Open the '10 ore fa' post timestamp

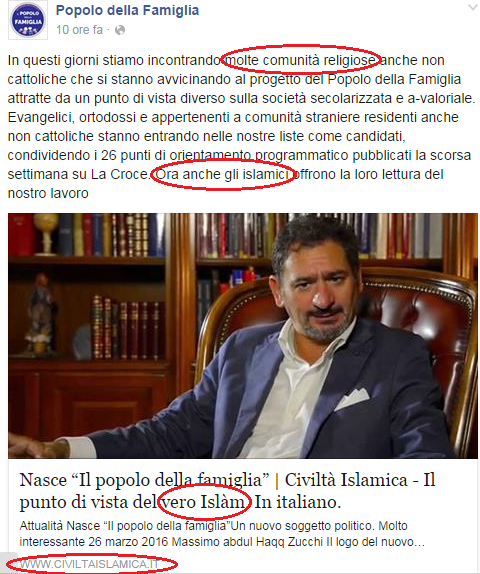[79, 30]
